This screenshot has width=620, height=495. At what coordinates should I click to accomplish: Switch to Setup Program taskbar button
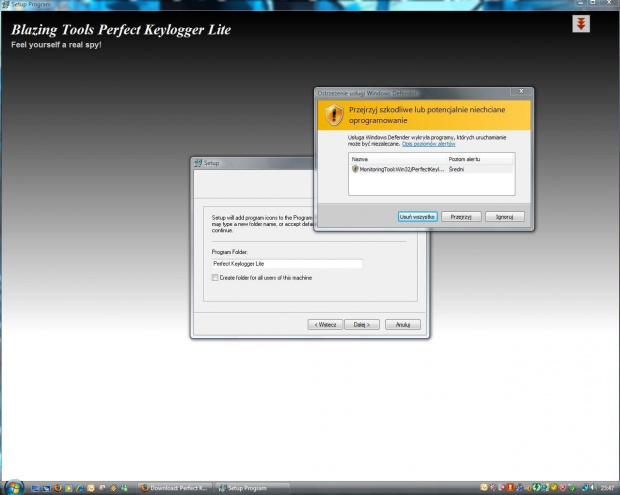click(250, 488)
